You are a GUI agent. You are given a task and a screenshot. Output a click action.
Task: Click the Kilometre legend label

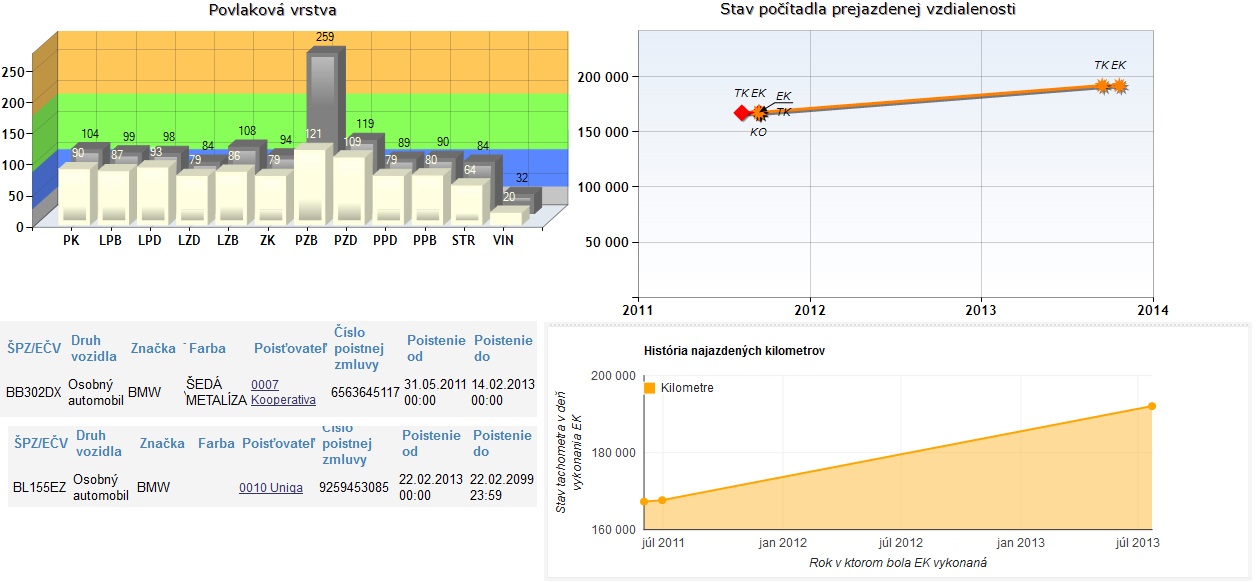coord(687,388)
